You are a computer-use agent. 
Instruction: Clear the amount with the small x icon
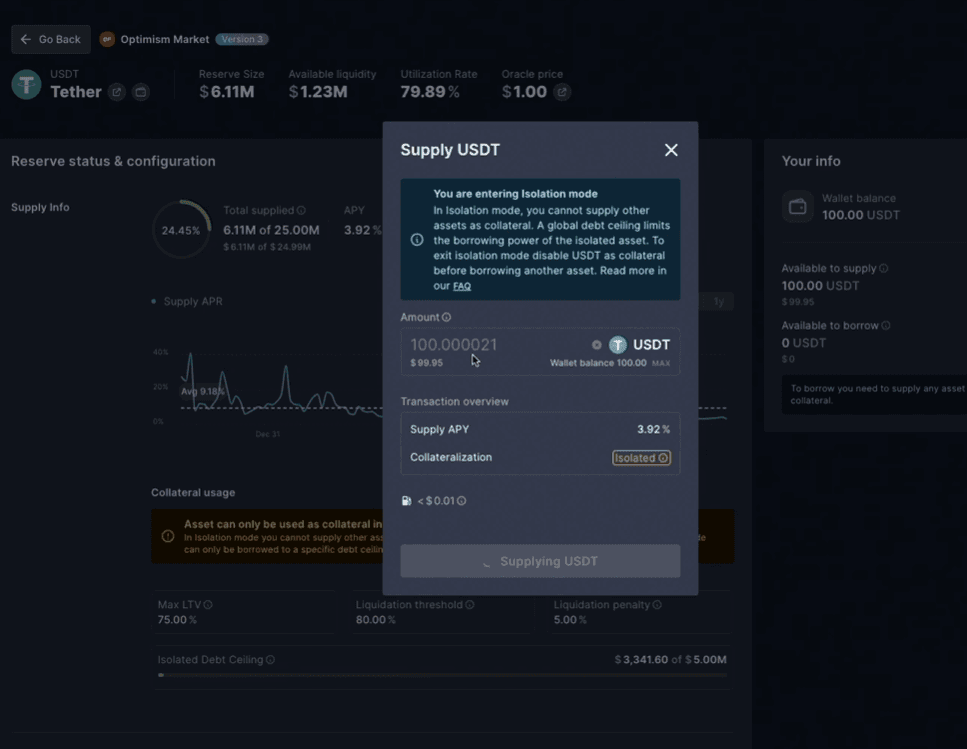tap(597, 345)
